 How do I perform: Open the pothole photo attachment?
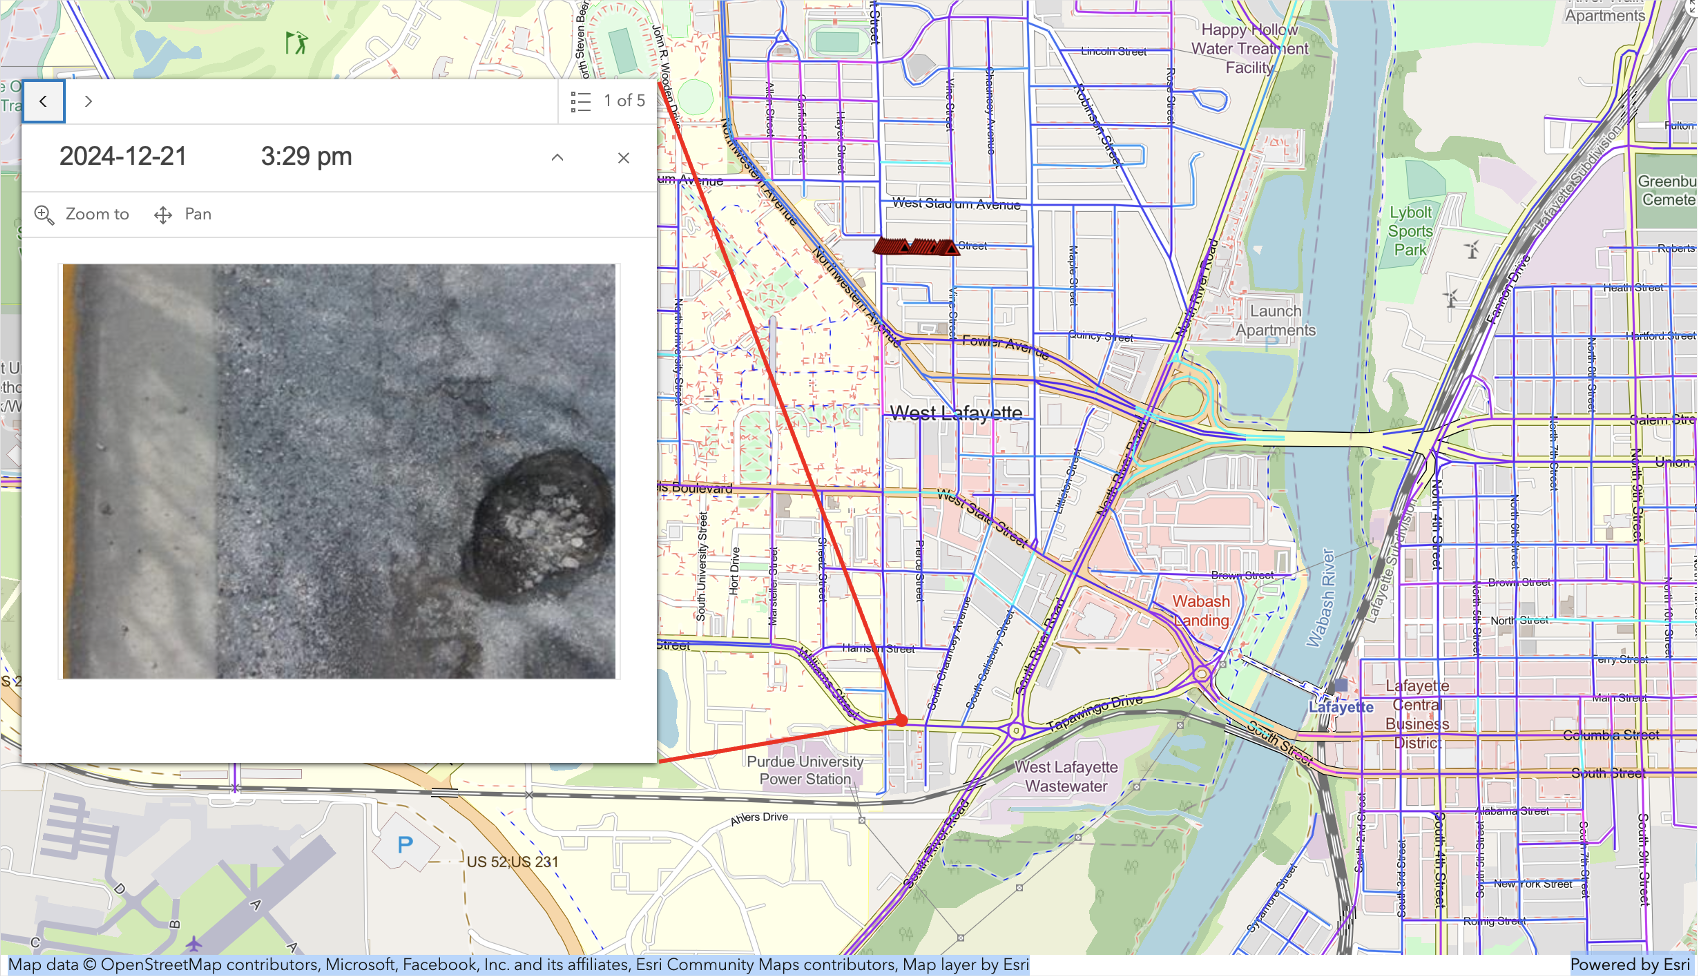[339, 471]
